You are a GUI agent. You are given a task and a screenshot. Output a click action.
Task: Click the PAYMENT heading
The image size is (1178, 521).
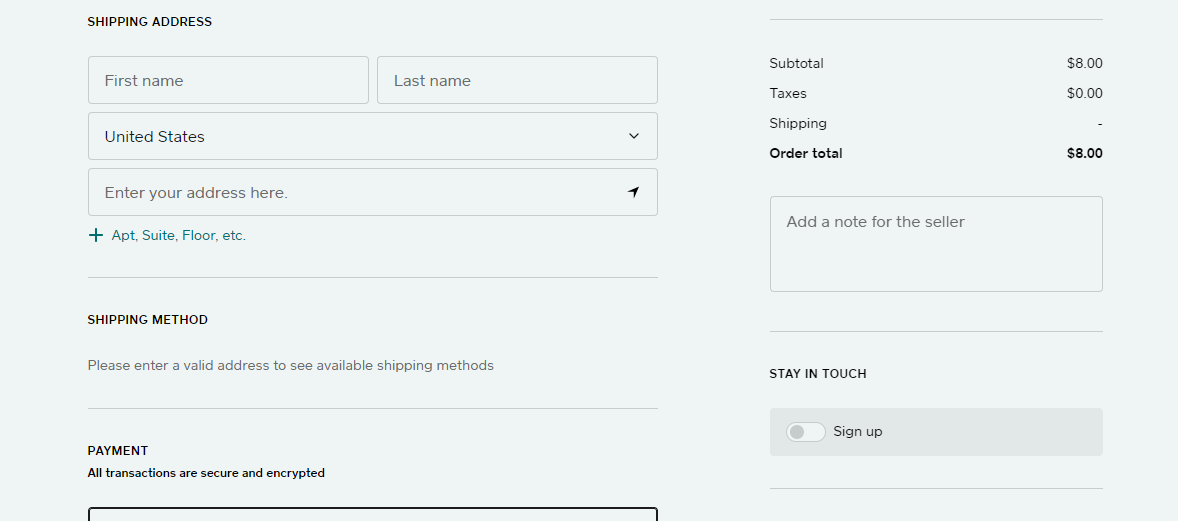click(118, 450)
